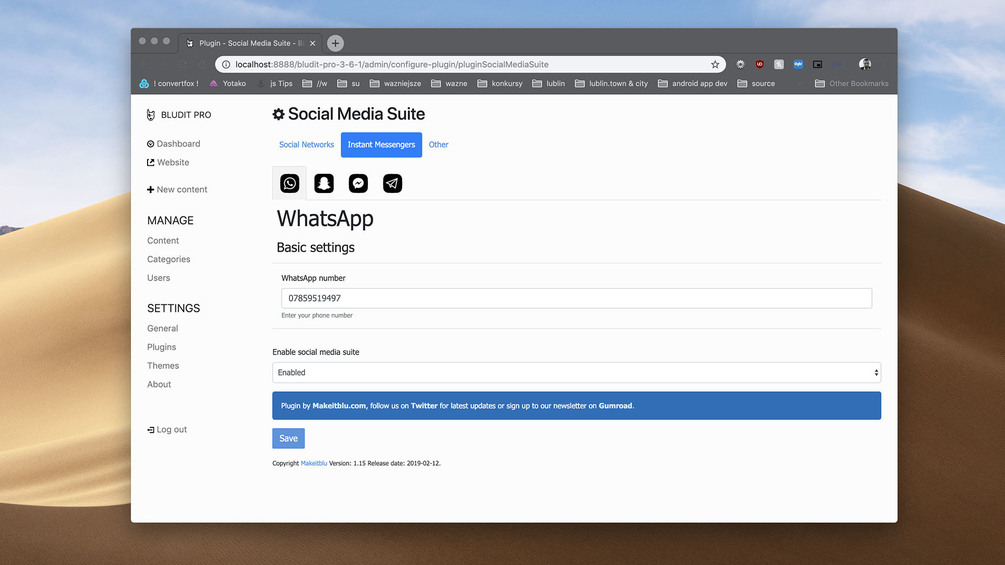This screenshot has width=1005, height=565.
Task: Focus the WhatsApp number input field
Action: 576,298
